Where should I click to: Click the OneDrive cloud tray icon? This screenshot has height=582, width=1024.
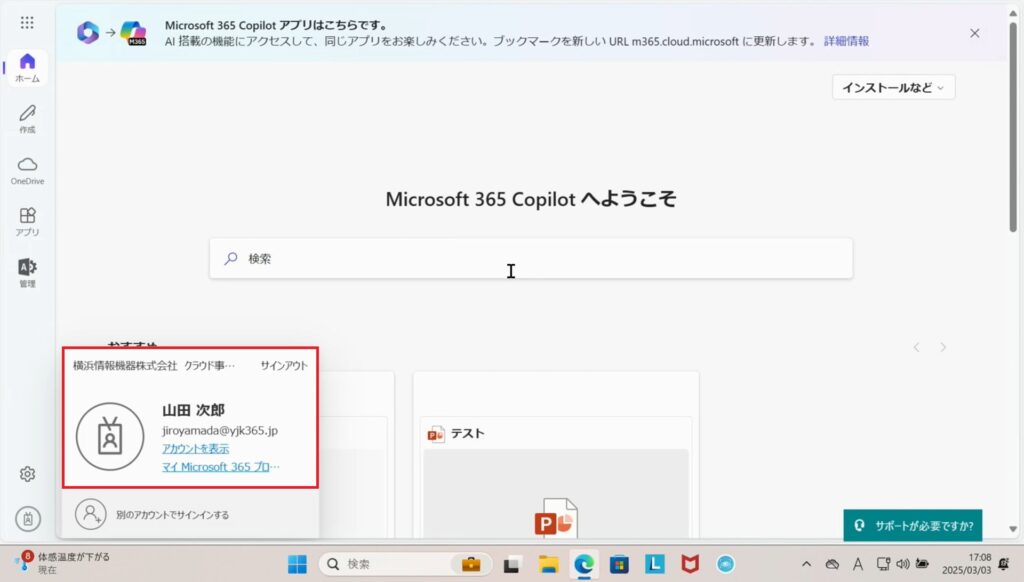[832, 564]
